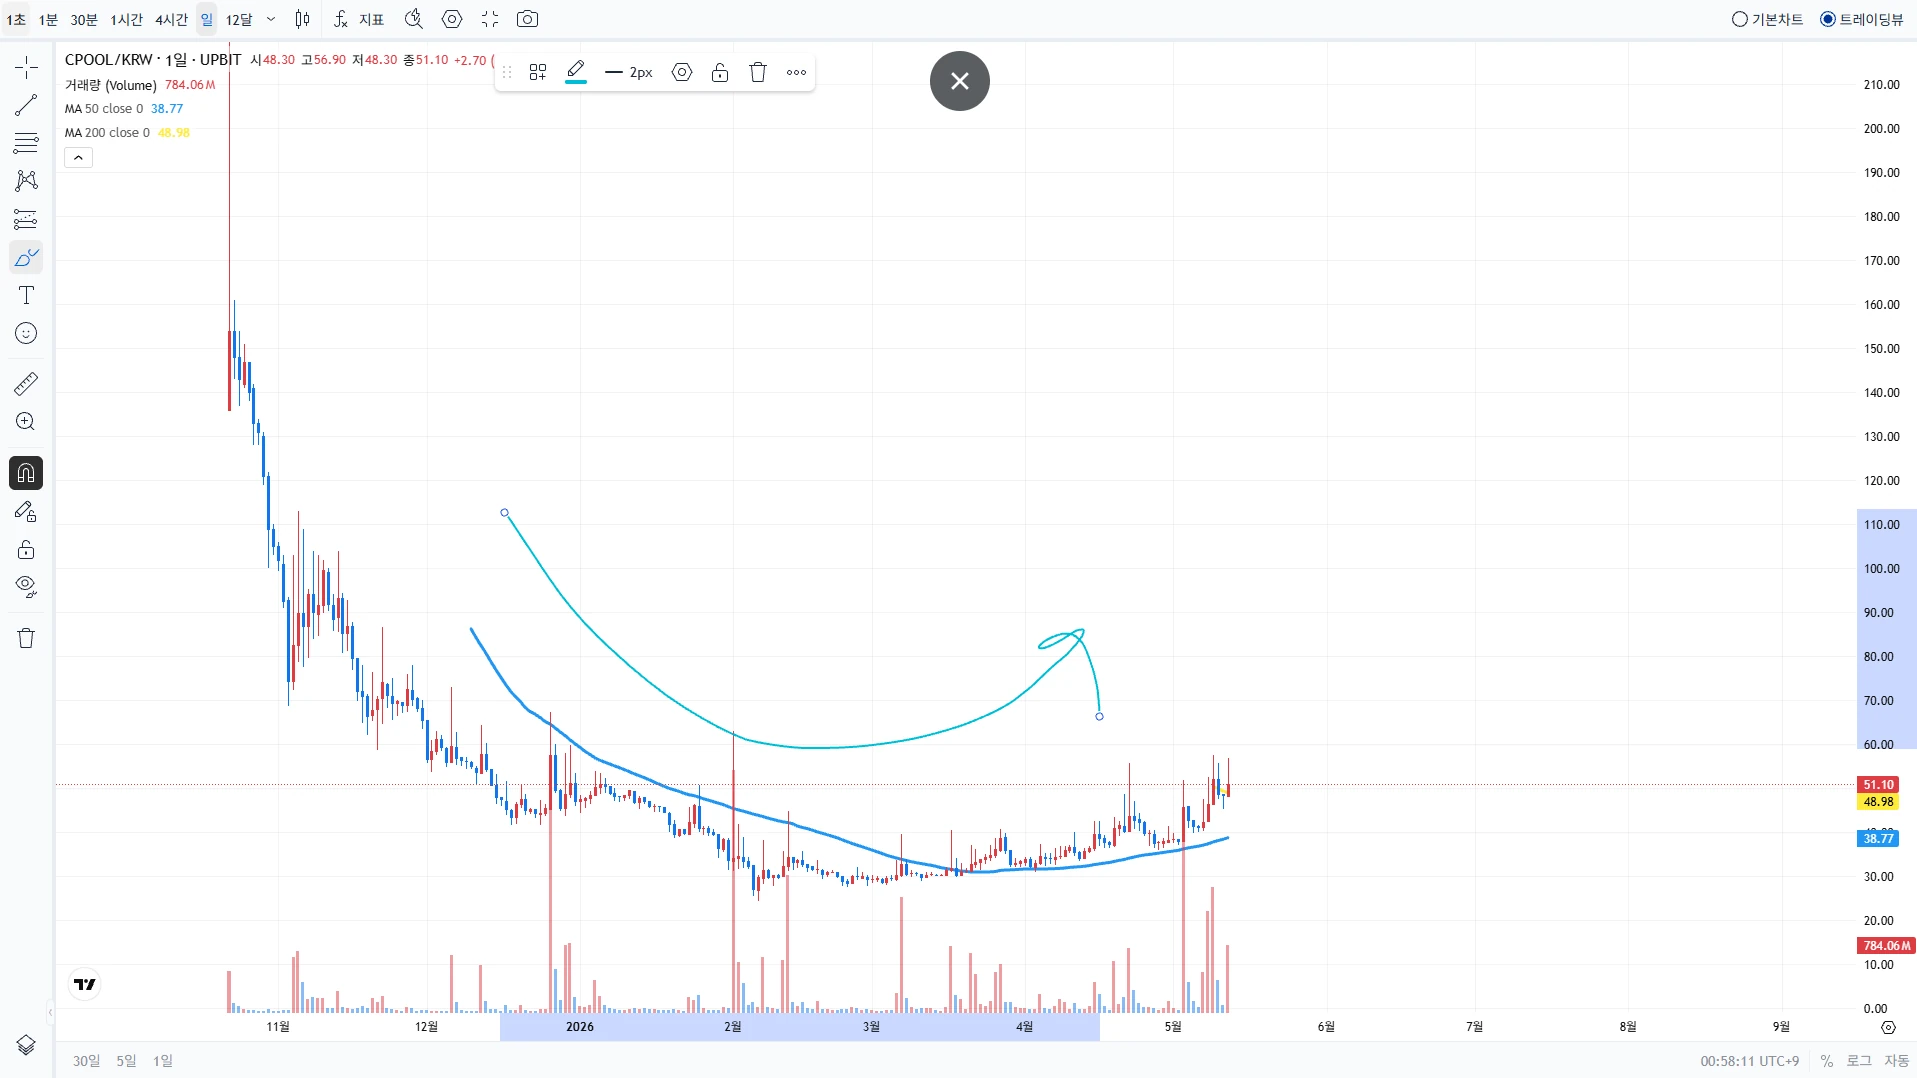
Task: Lock the selected drawing
Action: coord(720,72)
